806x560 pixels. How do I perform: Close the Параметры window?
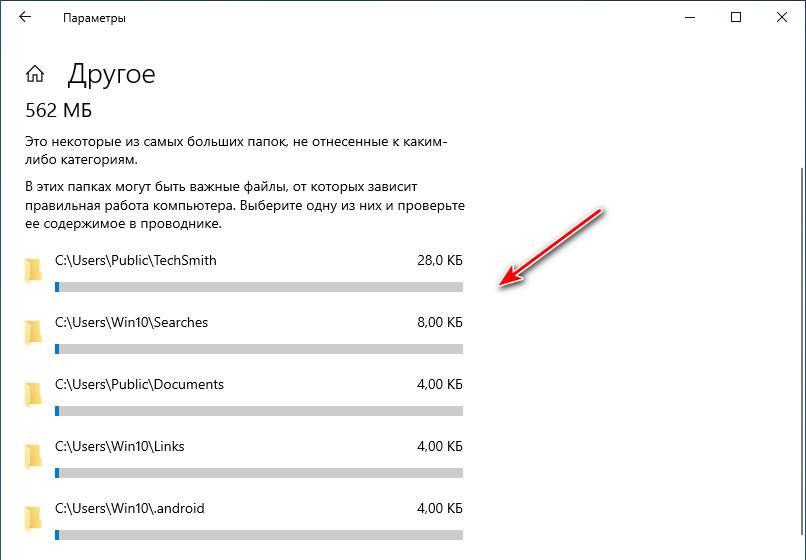pyautogui.click(x=782, y=17)
